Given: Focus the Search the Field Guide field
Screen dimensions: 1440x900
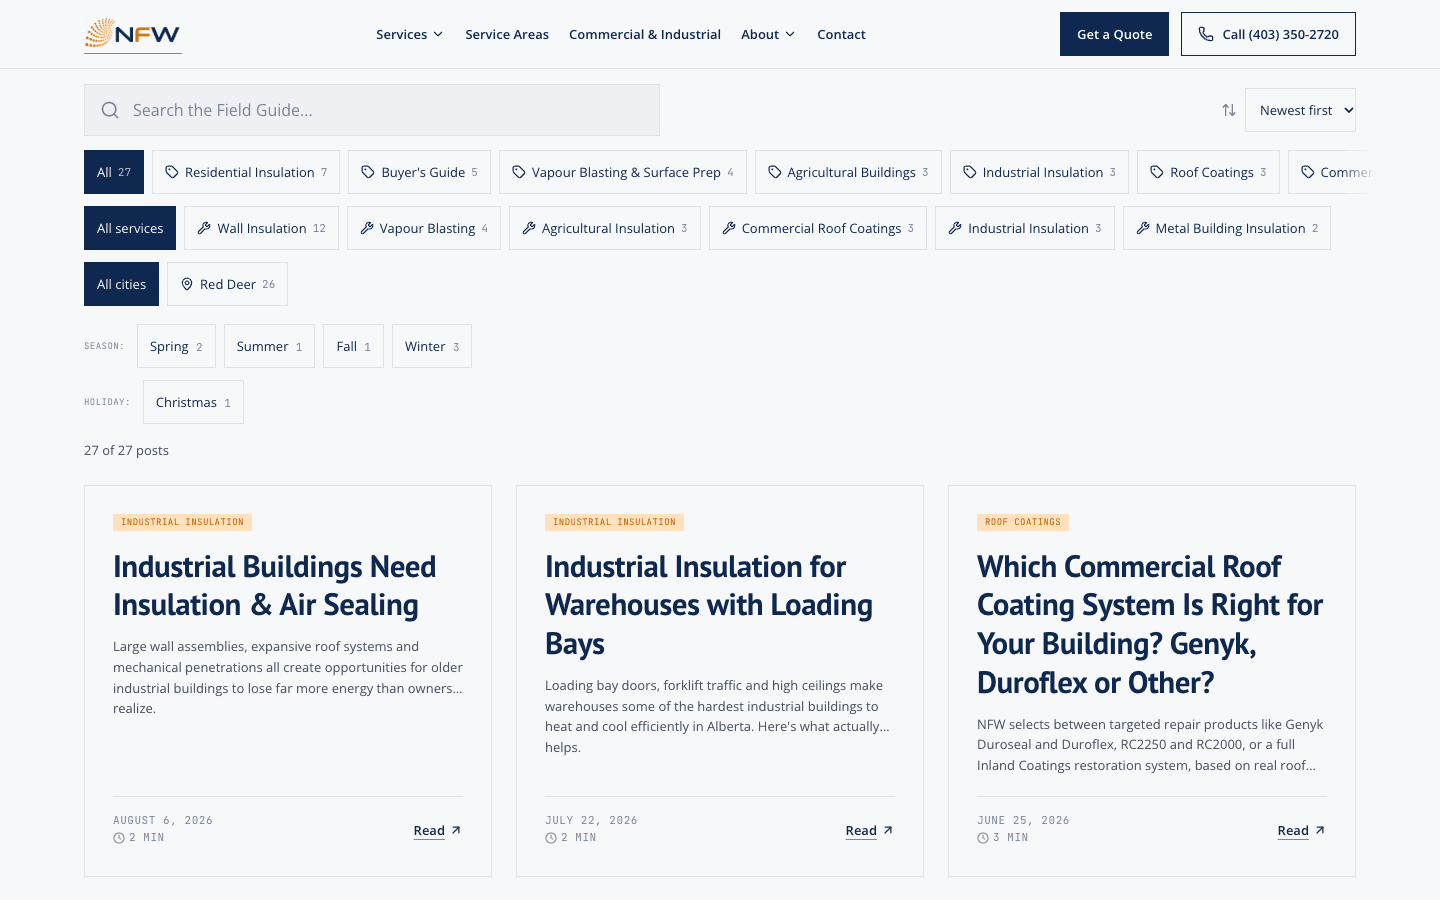Looking at the screenshot, I should (372, 110).
